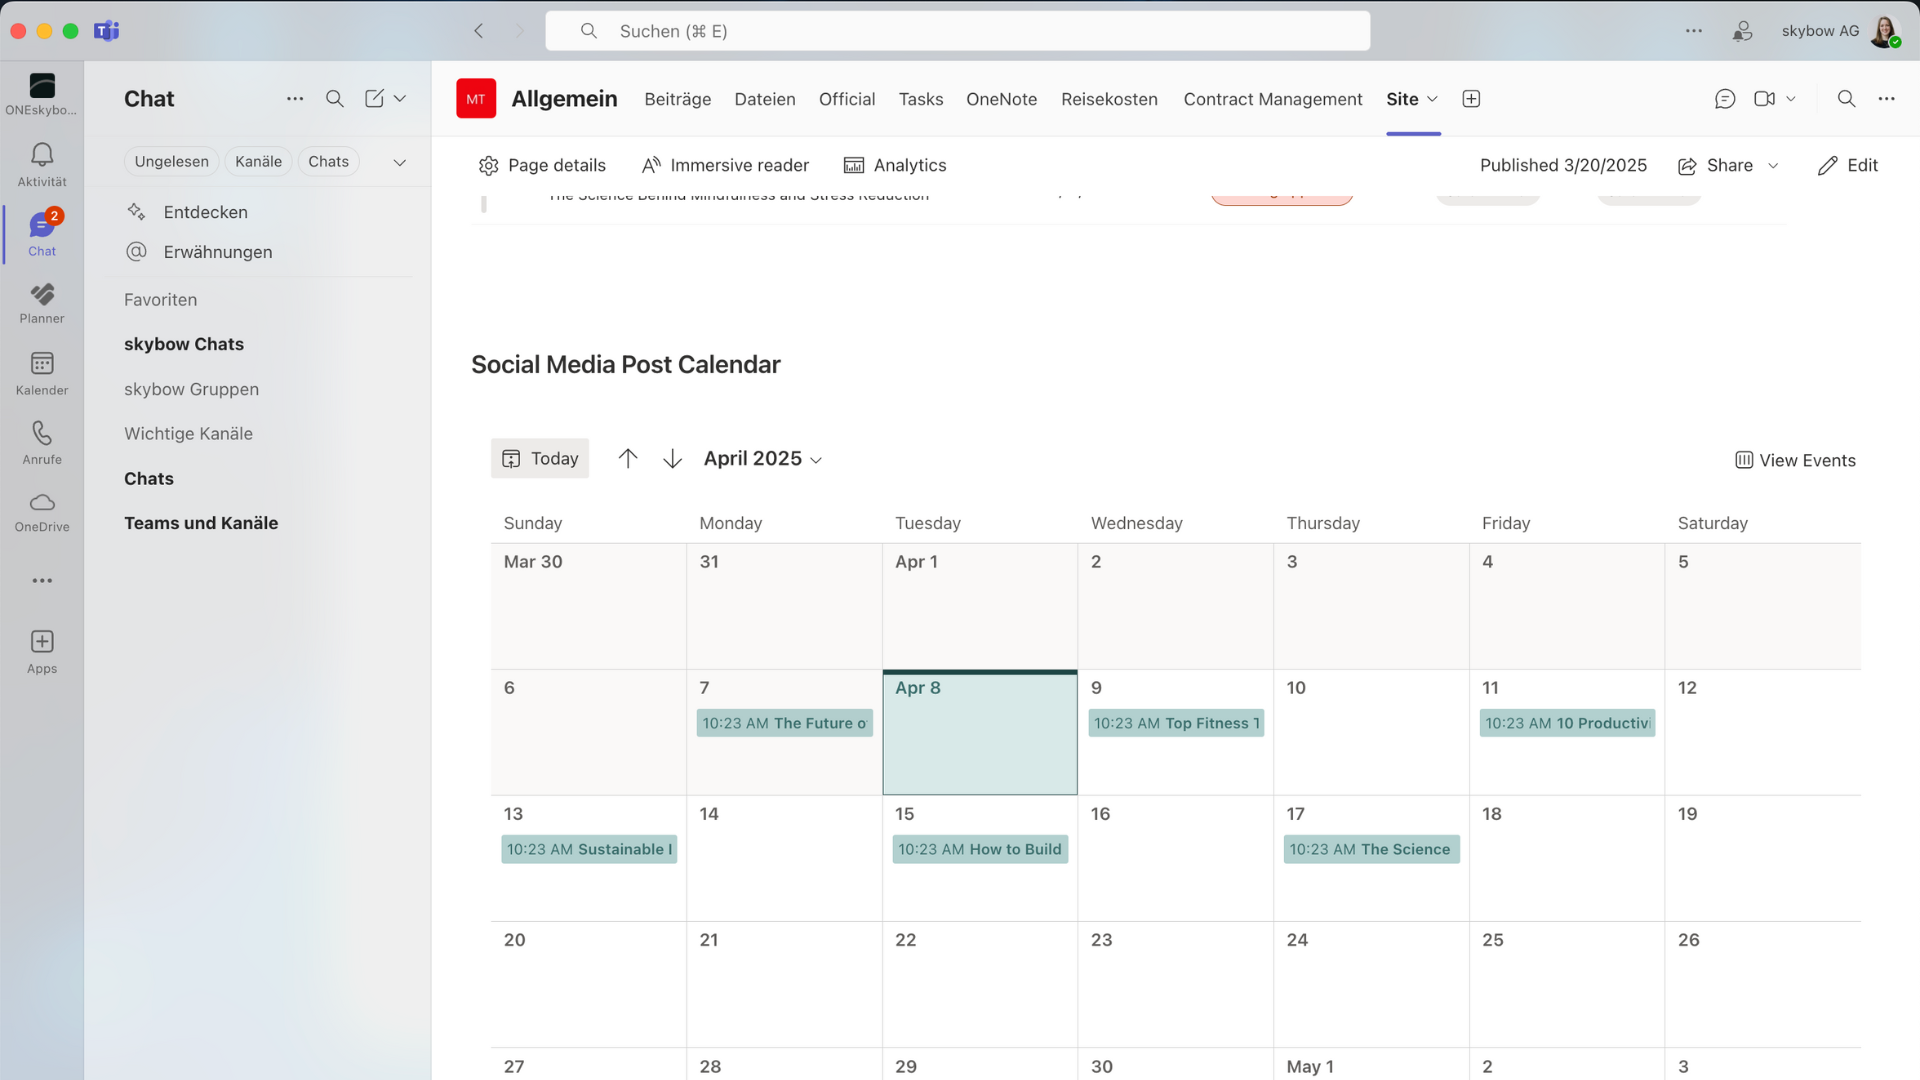Switch to the Dateien tab
Screen dimensions: 1920x1080
click(765, 99)
